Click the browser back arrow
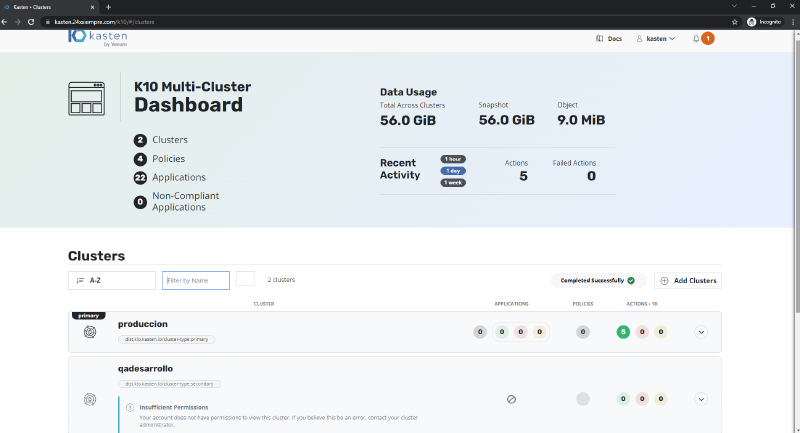 5,22
